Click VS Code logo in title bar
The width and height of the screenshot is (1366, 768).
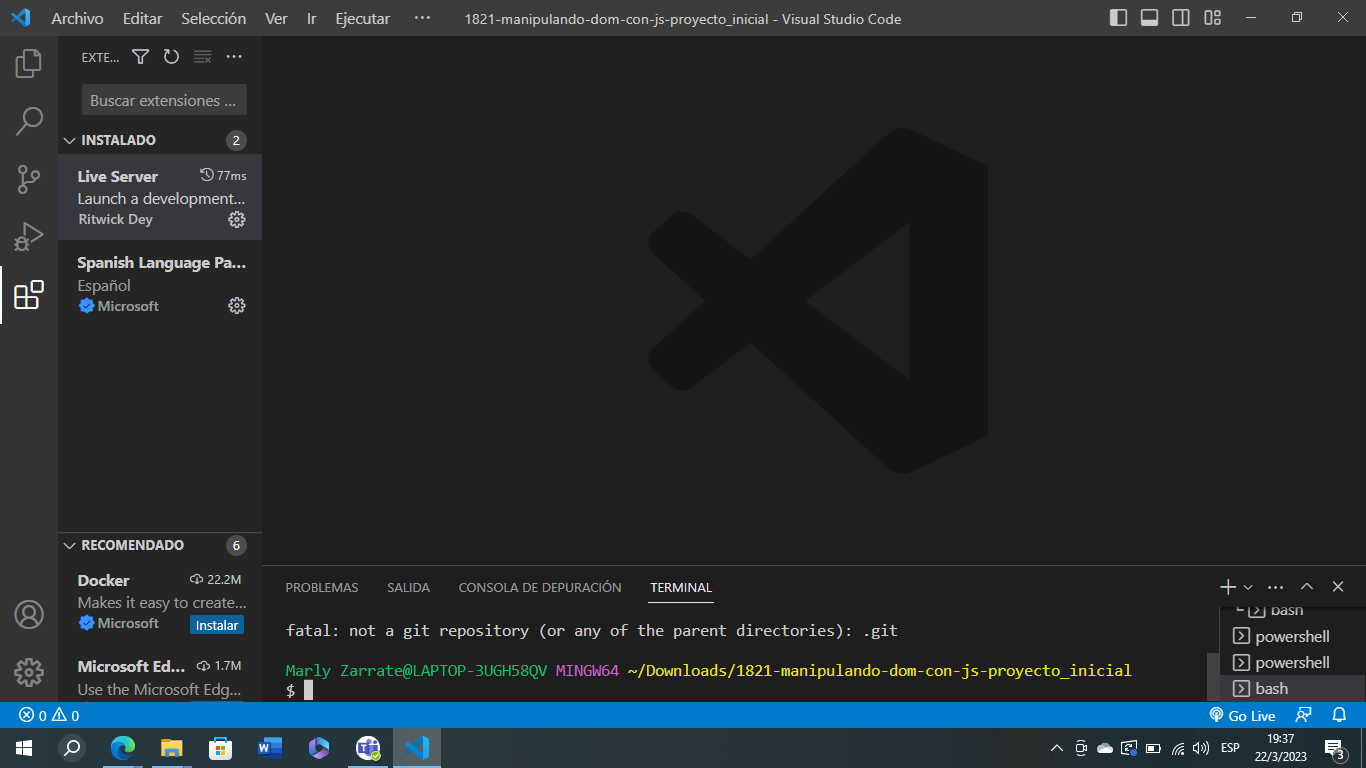tap(20, 18)
